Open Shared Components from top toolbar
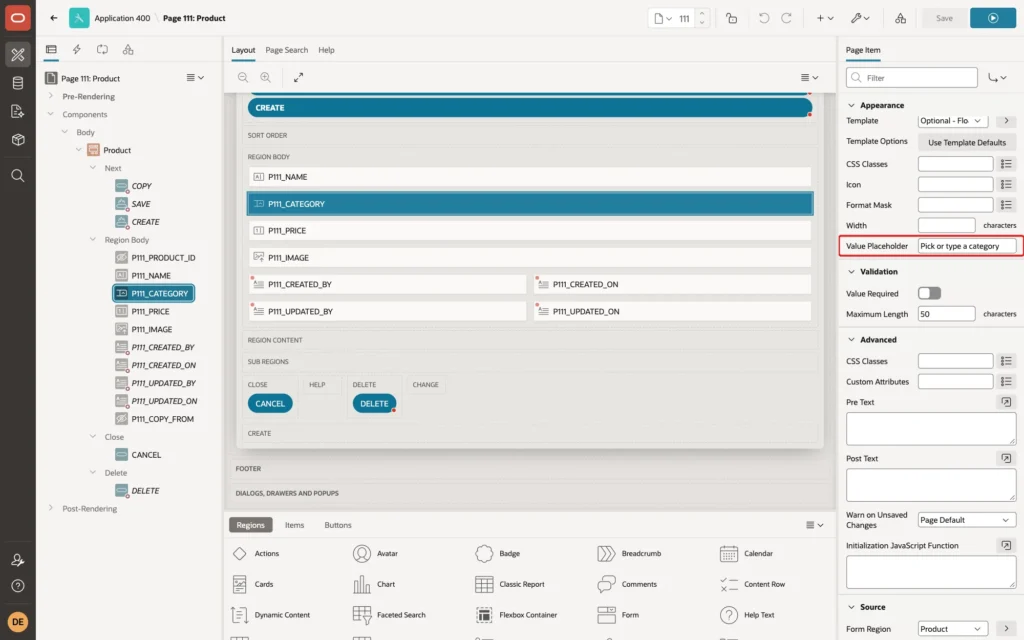 (901, 18)
